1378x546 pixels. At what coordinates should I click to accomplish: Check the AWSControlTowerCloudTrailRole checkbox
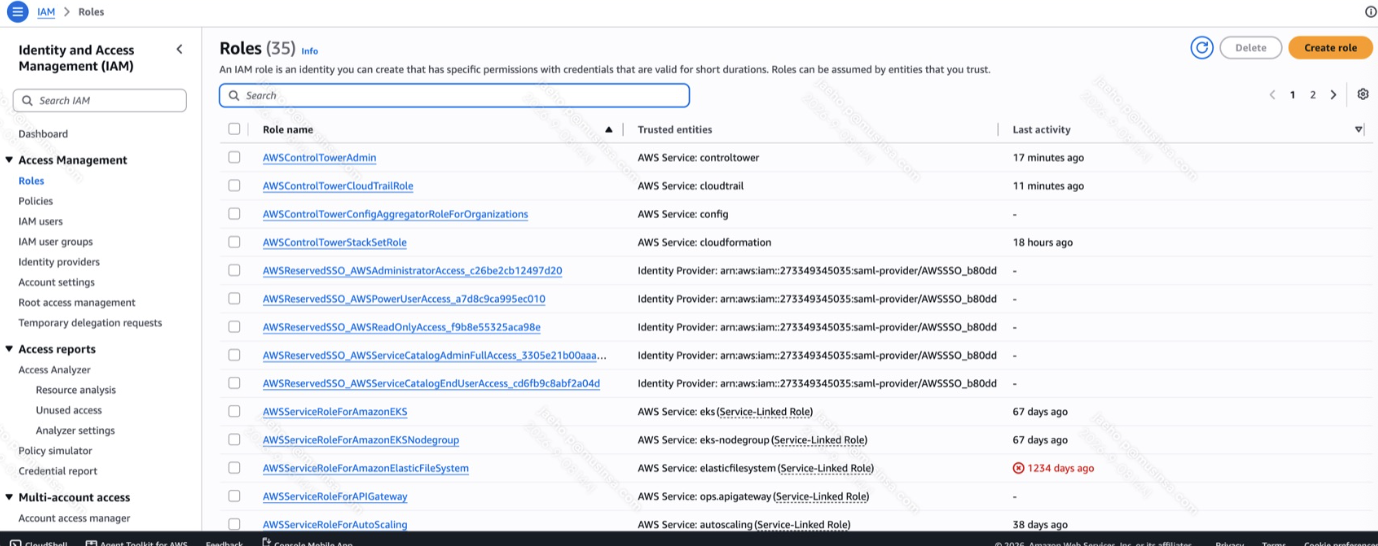pyautogui.click(x=234, y=185)
